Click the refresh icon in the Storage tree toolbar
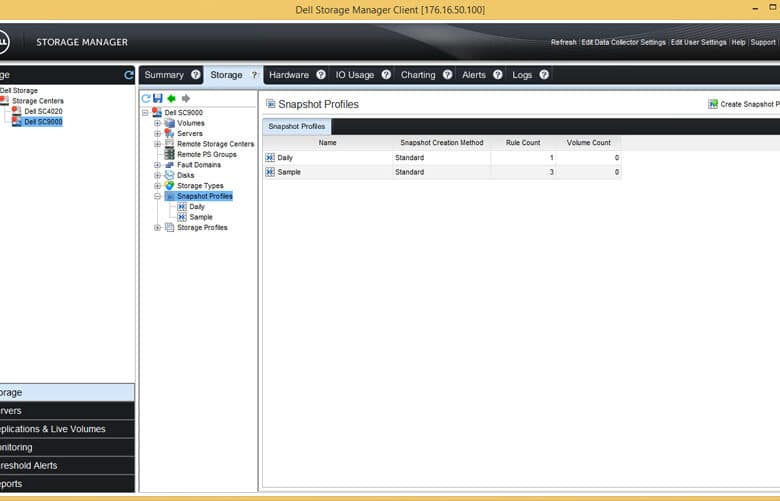 click(146, 99)
